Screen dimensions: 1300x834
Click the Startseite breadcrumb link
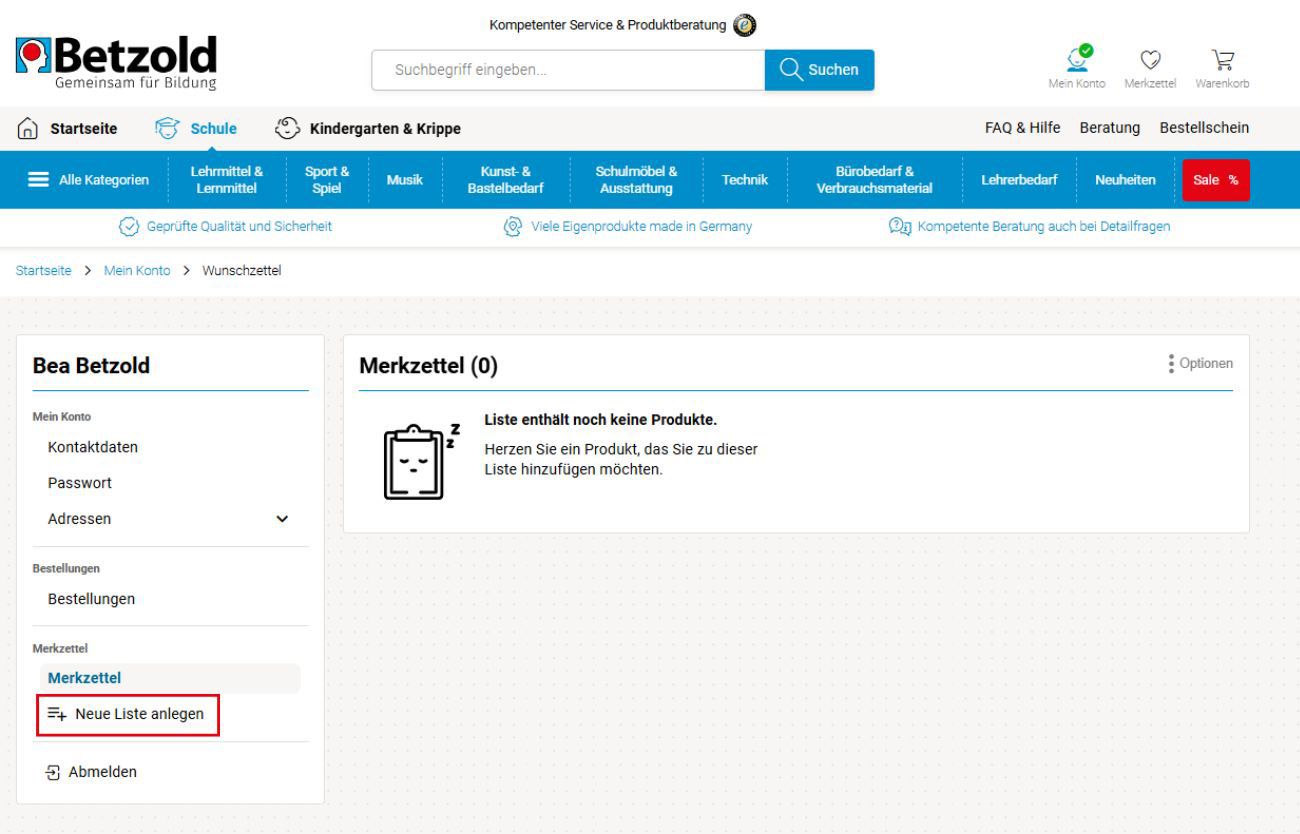point(43,271)
